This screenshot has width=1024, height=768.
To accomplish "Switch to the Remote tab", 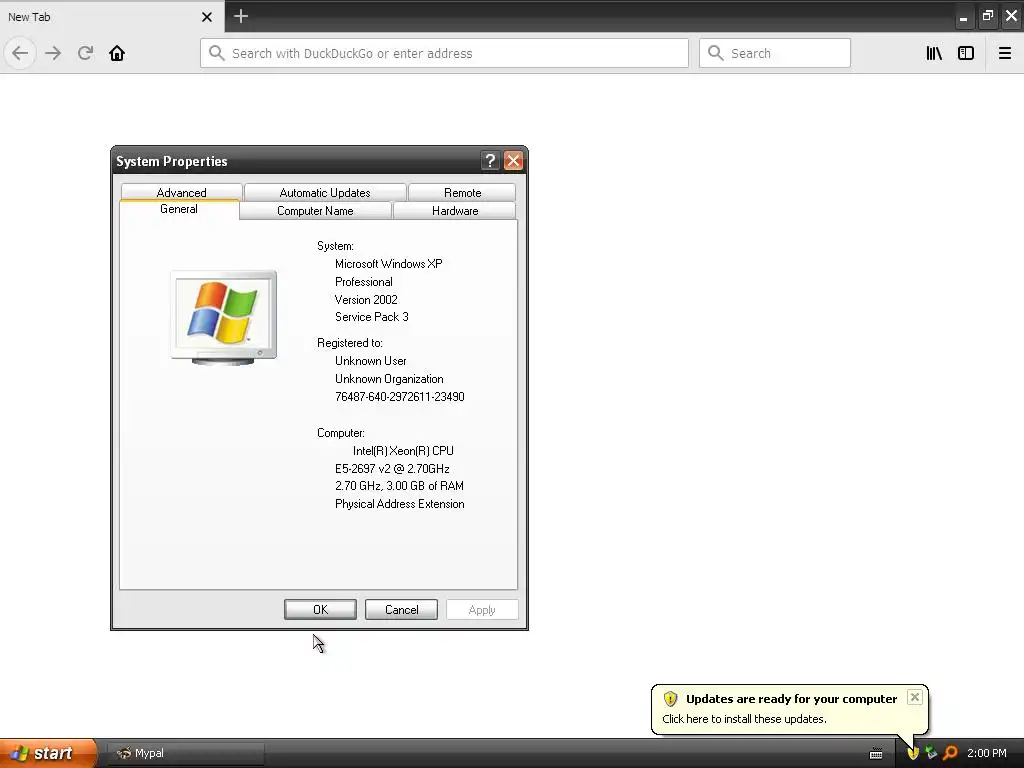I will (x=462, y=193).
